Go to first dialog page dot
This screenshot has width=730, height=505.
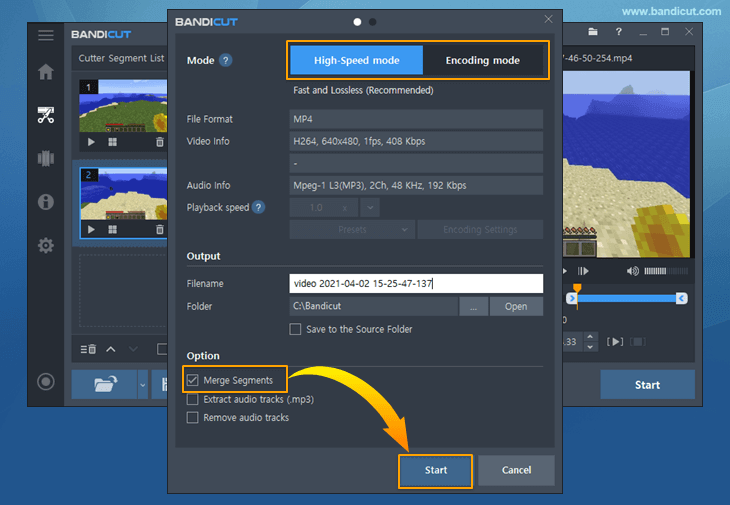coord(357,22)
